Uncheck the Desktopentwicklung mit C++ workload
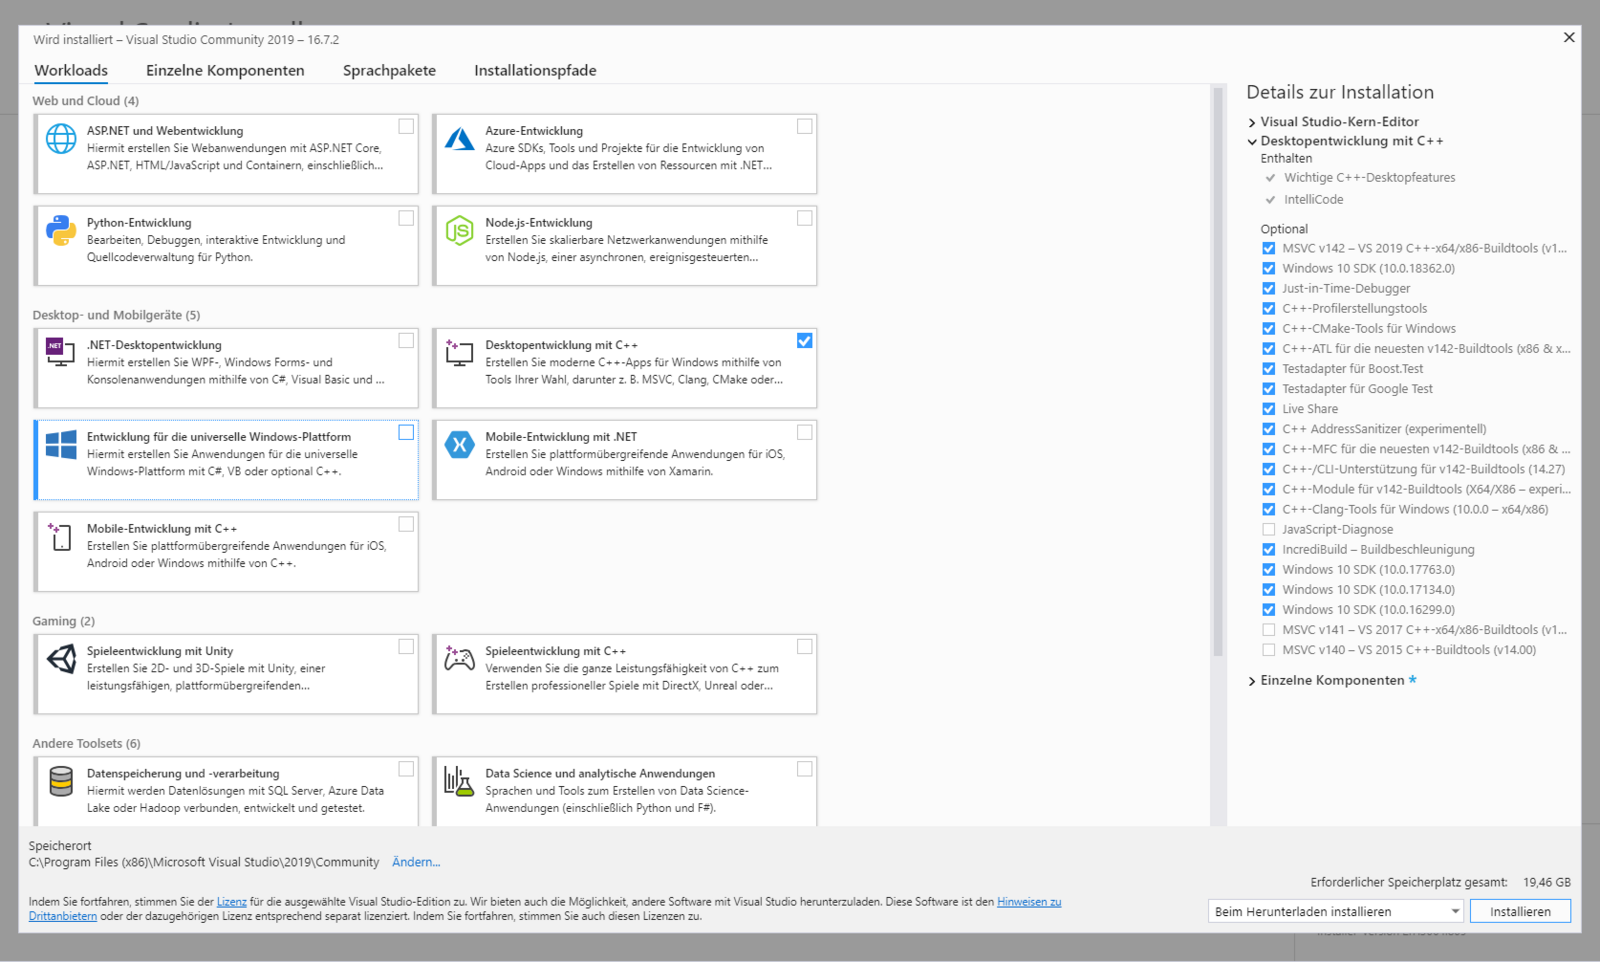The image size is (1600, 962). [804, 341]
